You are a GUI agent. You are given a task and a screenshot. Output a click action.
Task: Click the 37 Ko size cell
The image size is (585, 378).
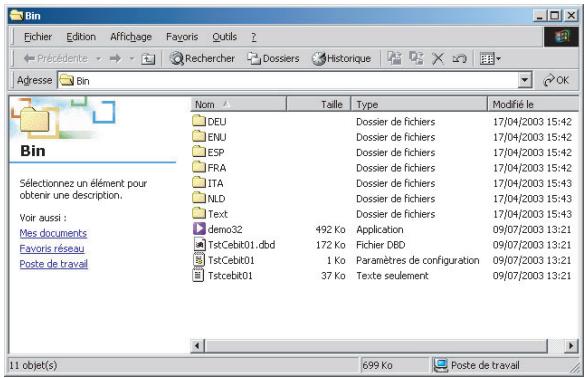[333, 276]
